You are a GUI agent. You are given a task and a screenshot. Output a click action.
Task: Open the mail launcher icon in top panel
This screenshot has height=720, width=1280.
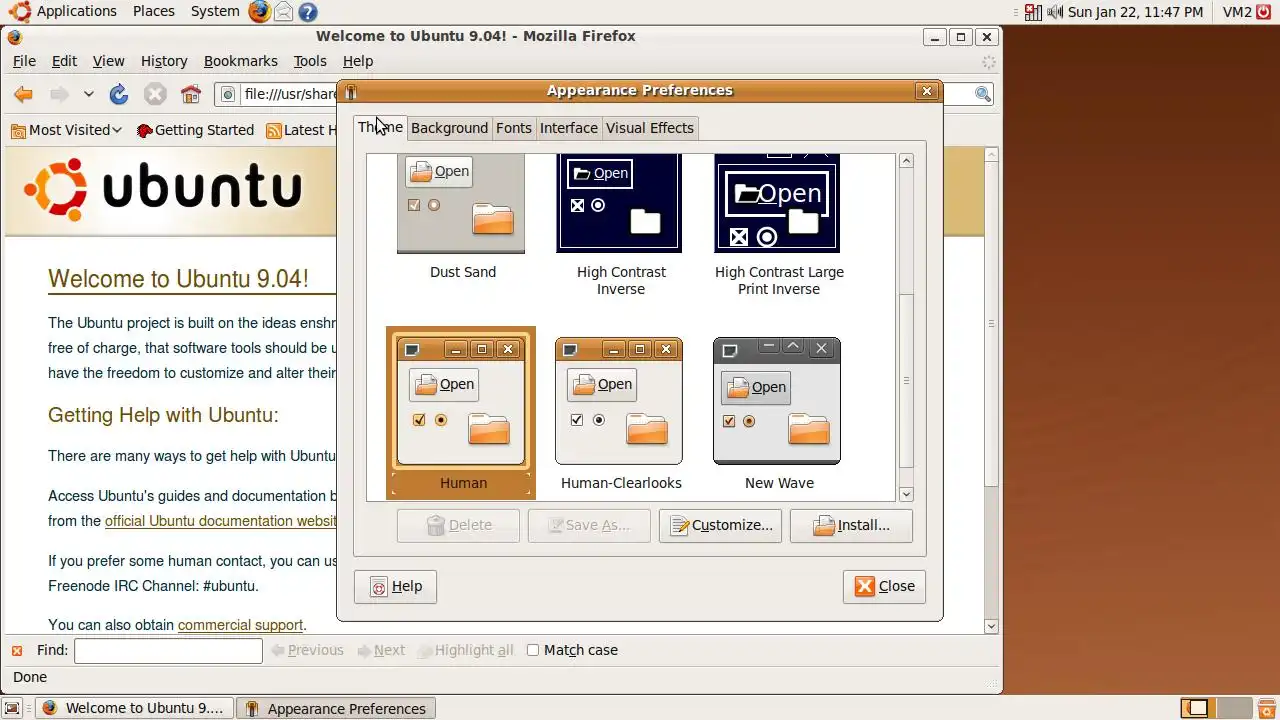[x=284, y=12]
